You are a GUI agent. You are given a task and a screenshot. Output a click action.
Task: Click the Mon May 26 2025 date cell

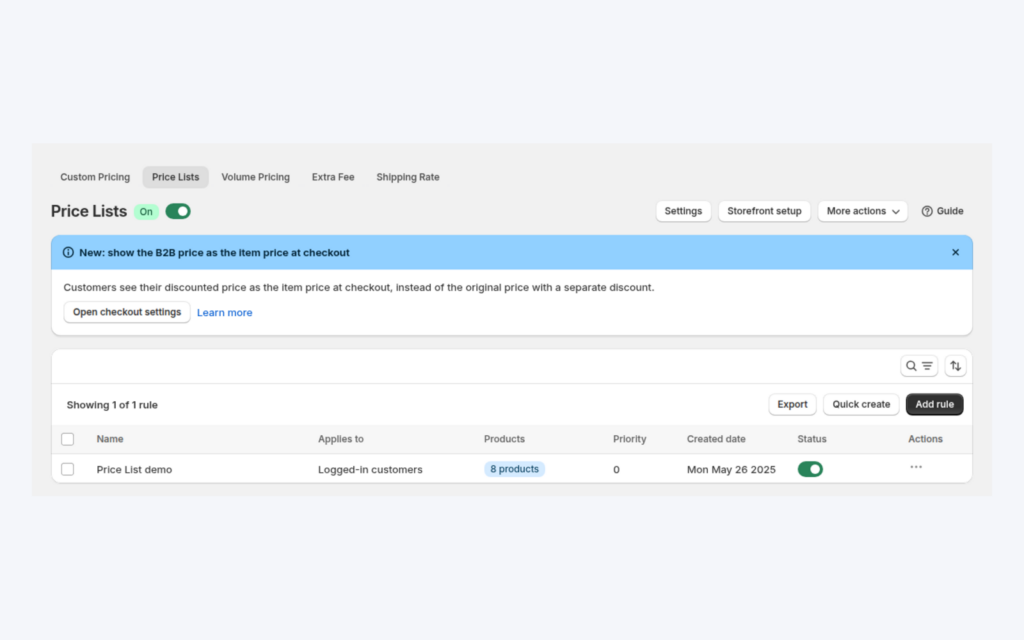click(x=731, y=470)
